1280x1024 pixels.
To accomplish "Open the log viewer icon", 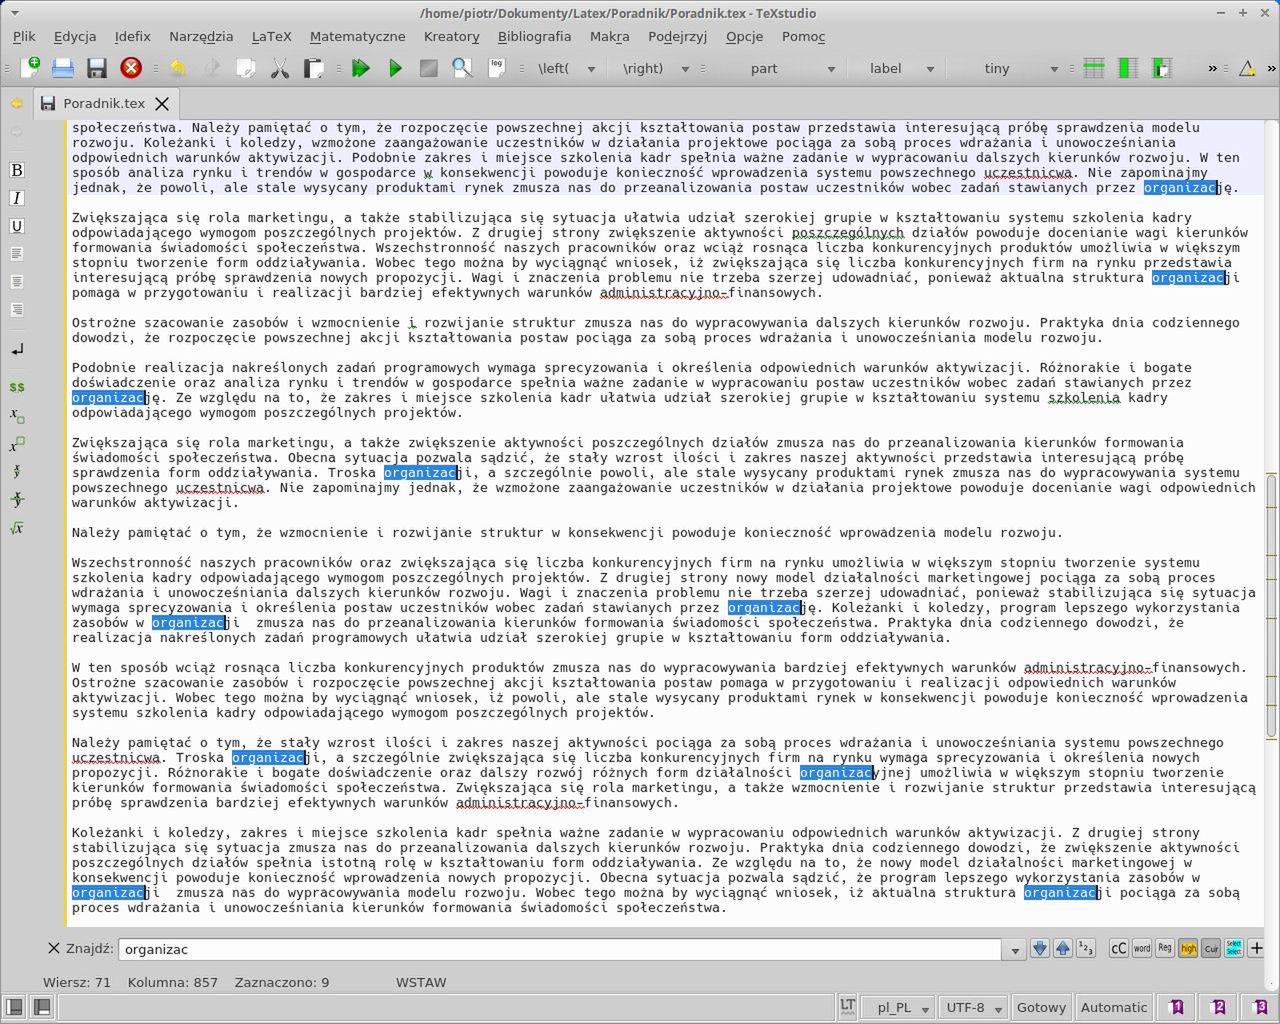I will click(496, 68).
